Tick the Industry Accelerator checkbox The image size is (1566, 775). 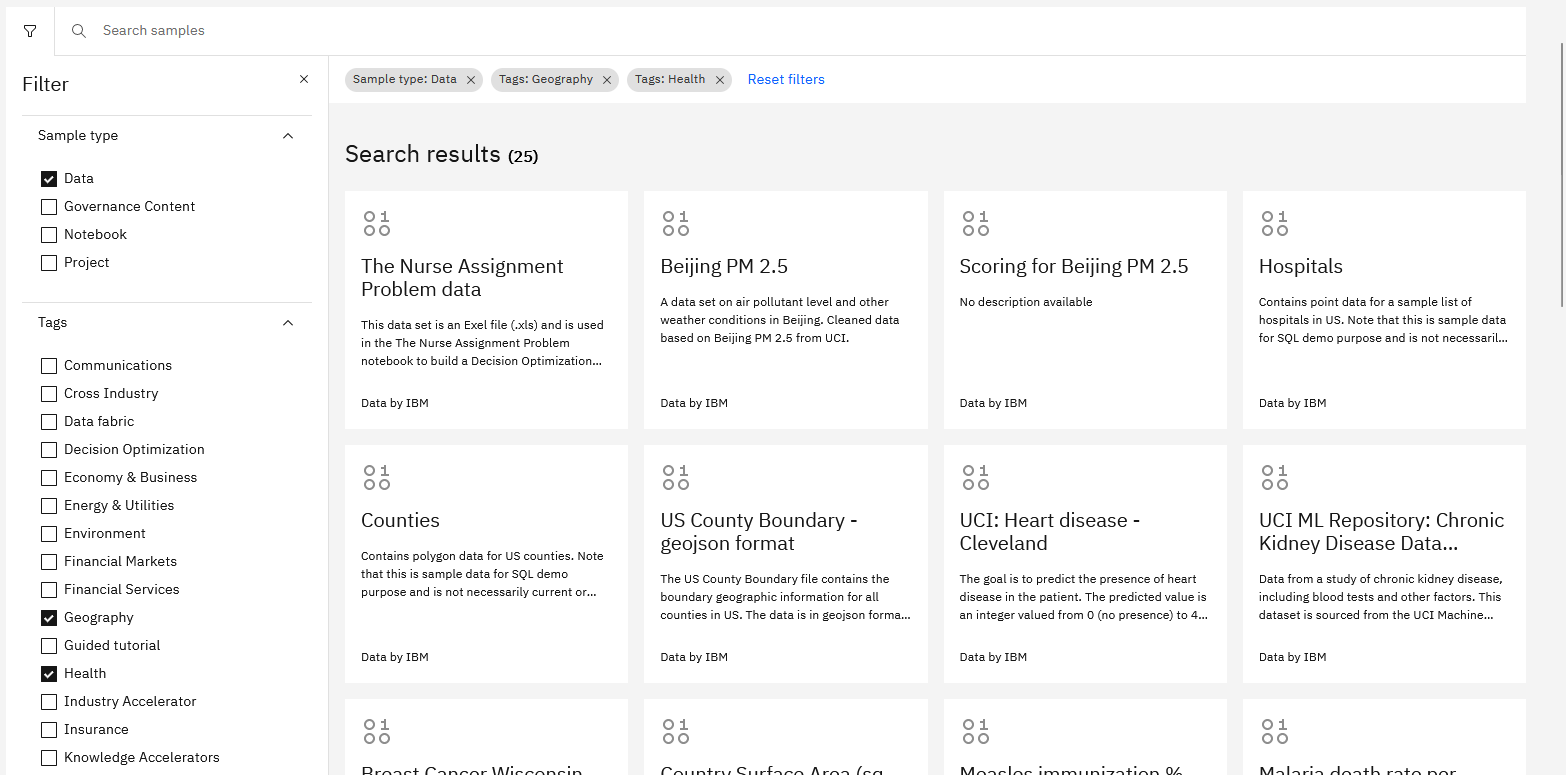49,702
